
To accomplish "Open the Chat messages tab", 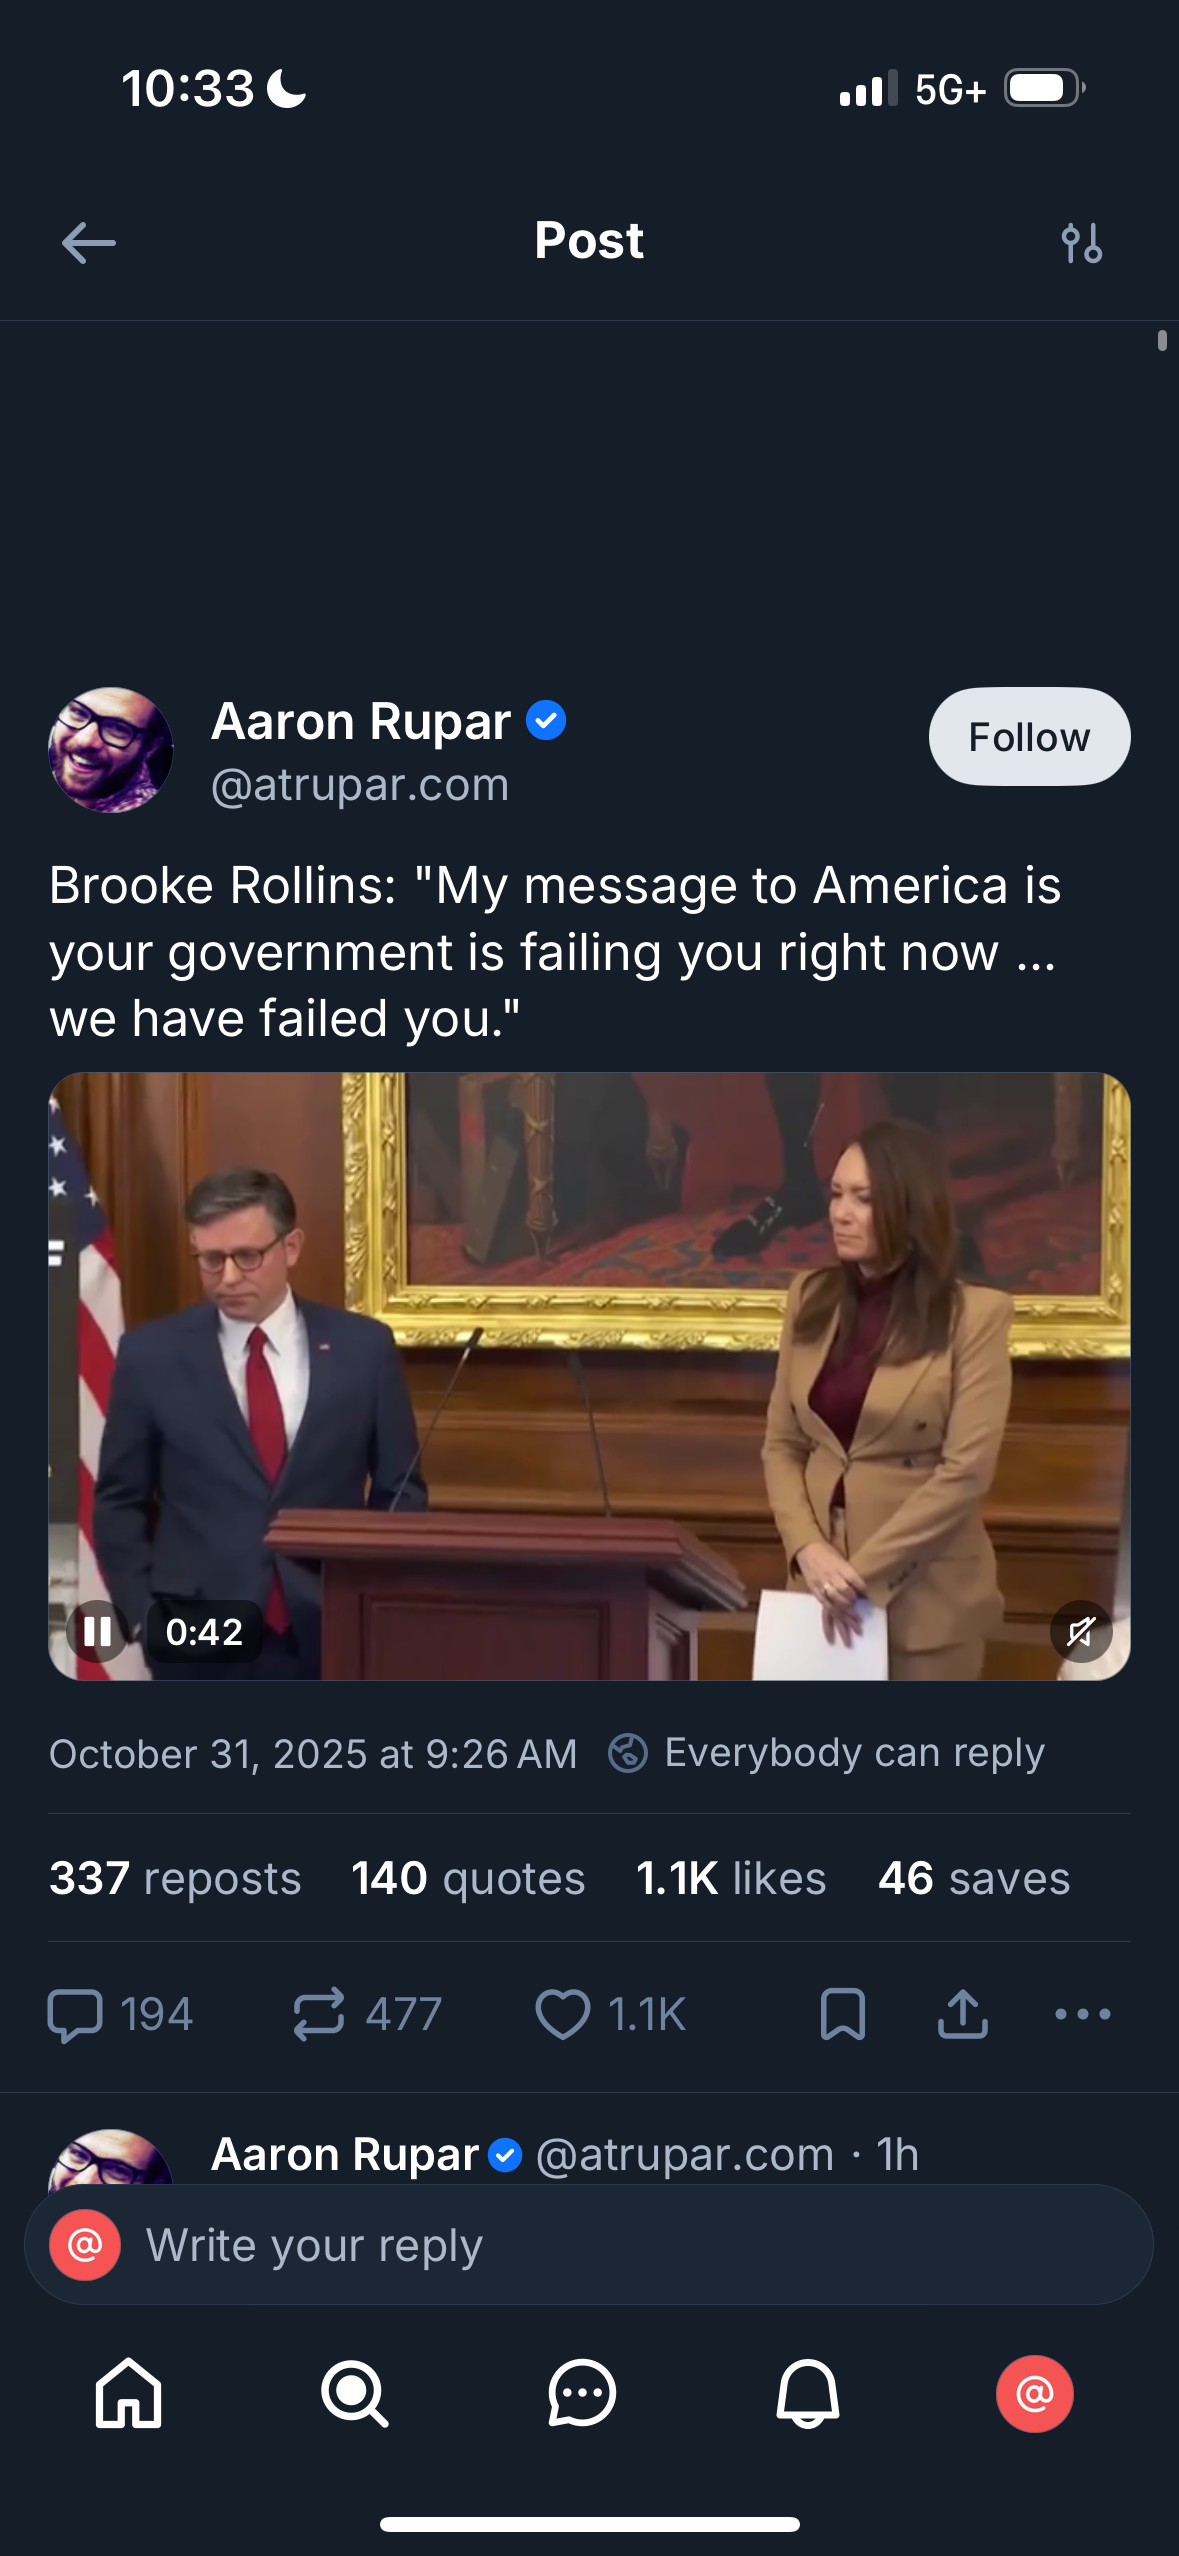I will 581,2394.
